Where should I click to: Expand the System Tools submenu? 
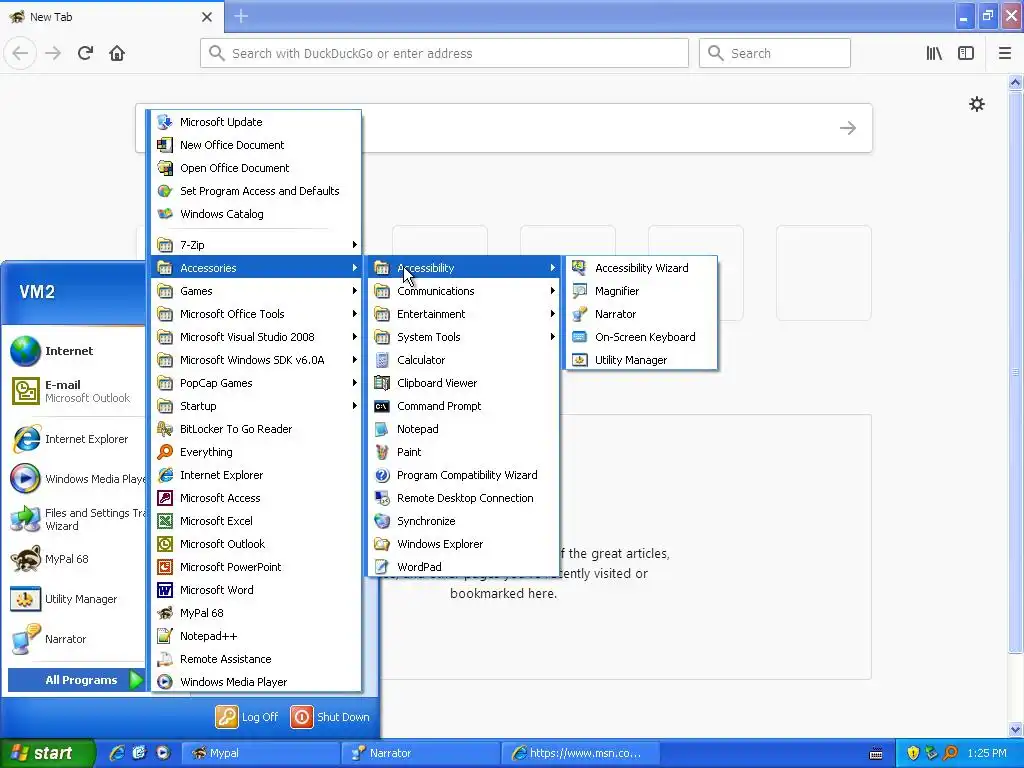(x=464, y=337)
